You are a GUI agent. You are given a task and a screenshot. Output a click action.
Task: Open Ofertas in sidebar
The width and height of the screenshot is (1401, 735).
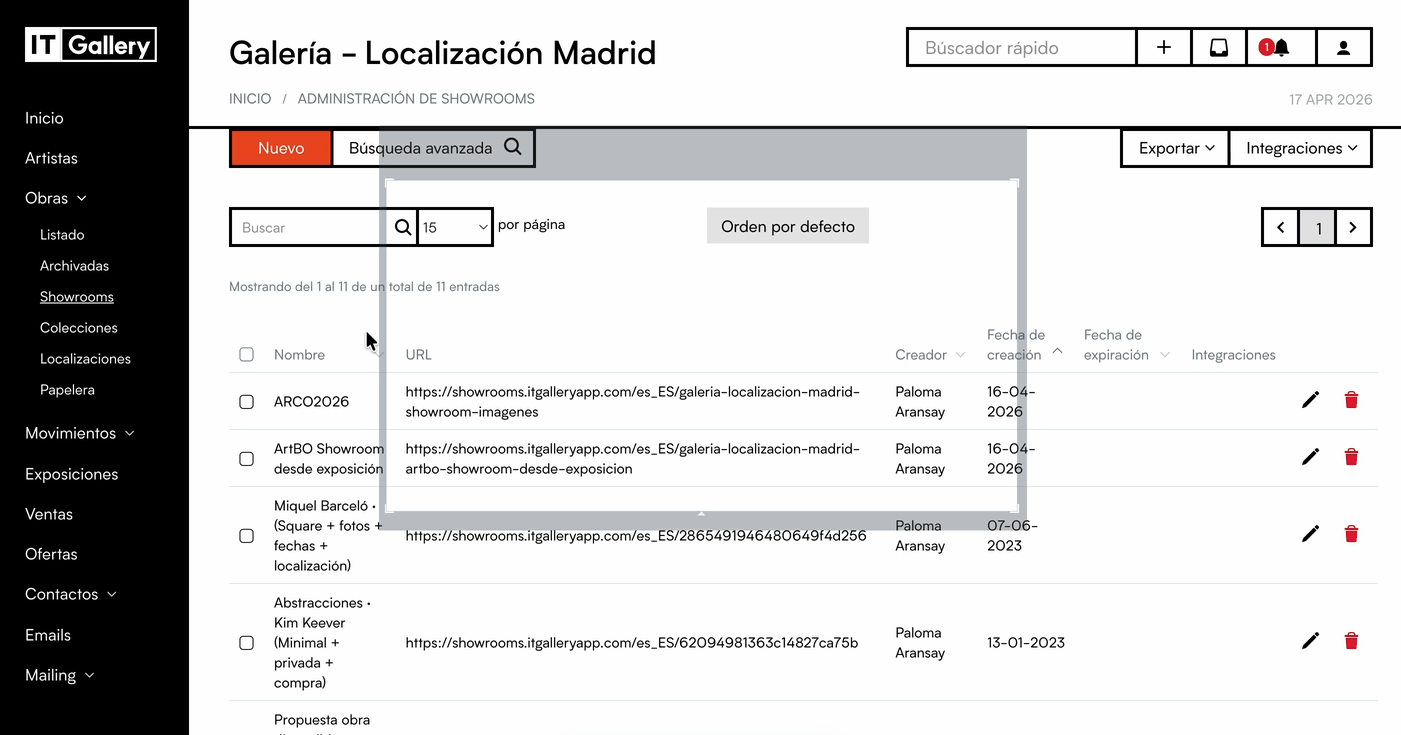[x=51, y=554]
